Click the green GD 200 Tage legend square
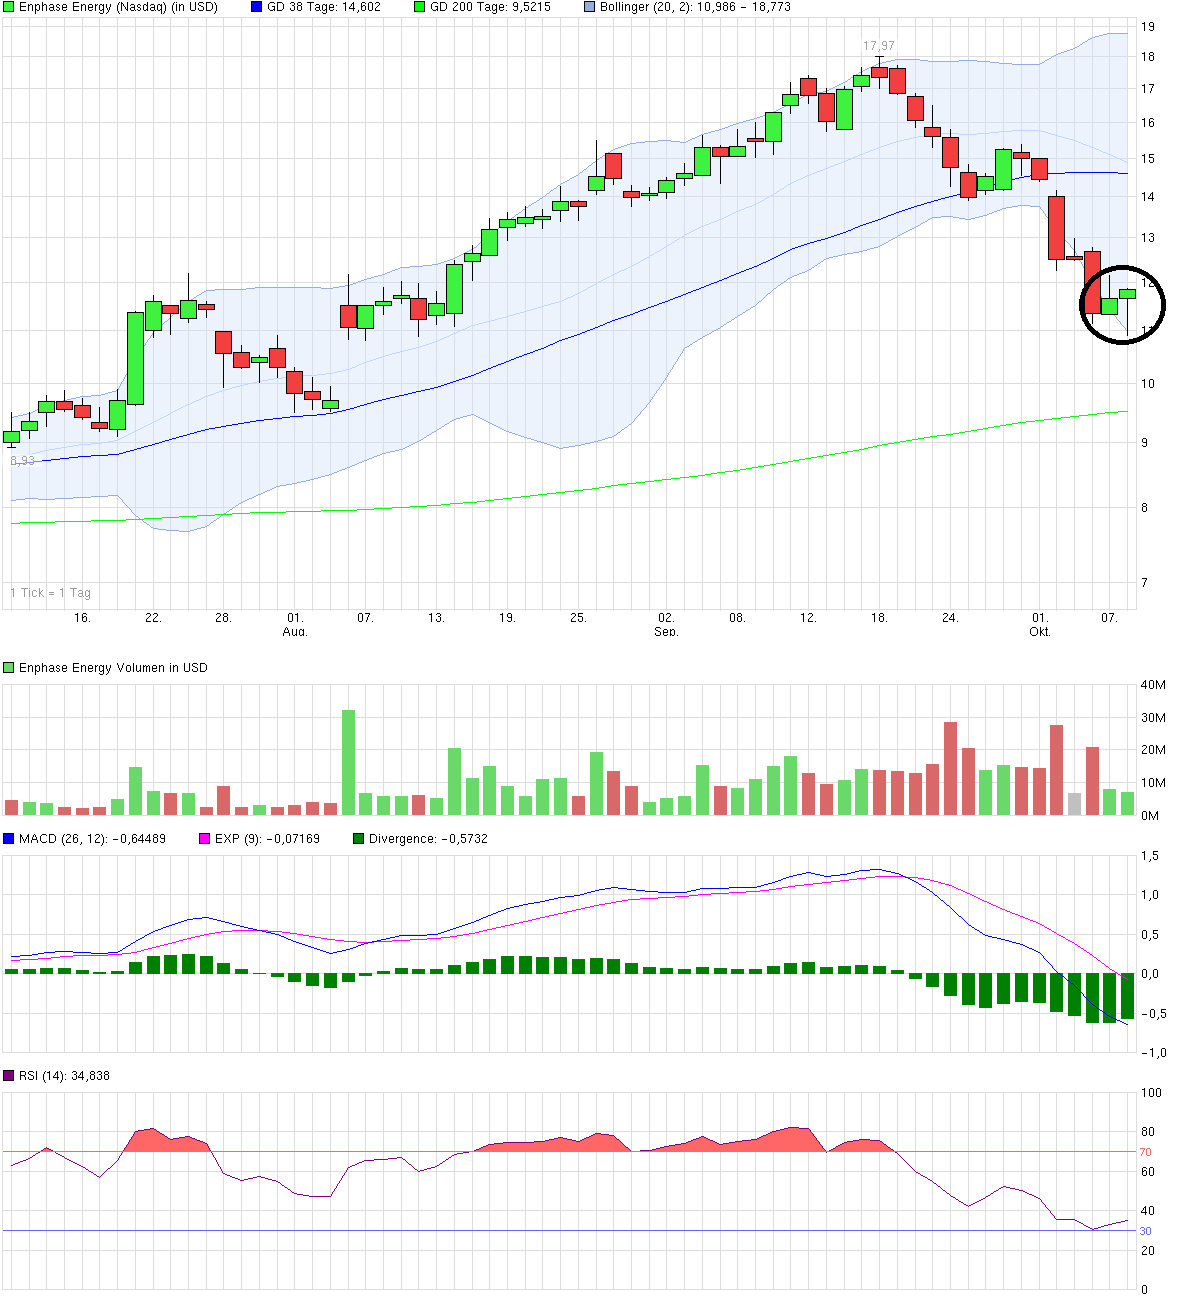The width and height of the screenshot is (1197, 1305). click(419, 7)
